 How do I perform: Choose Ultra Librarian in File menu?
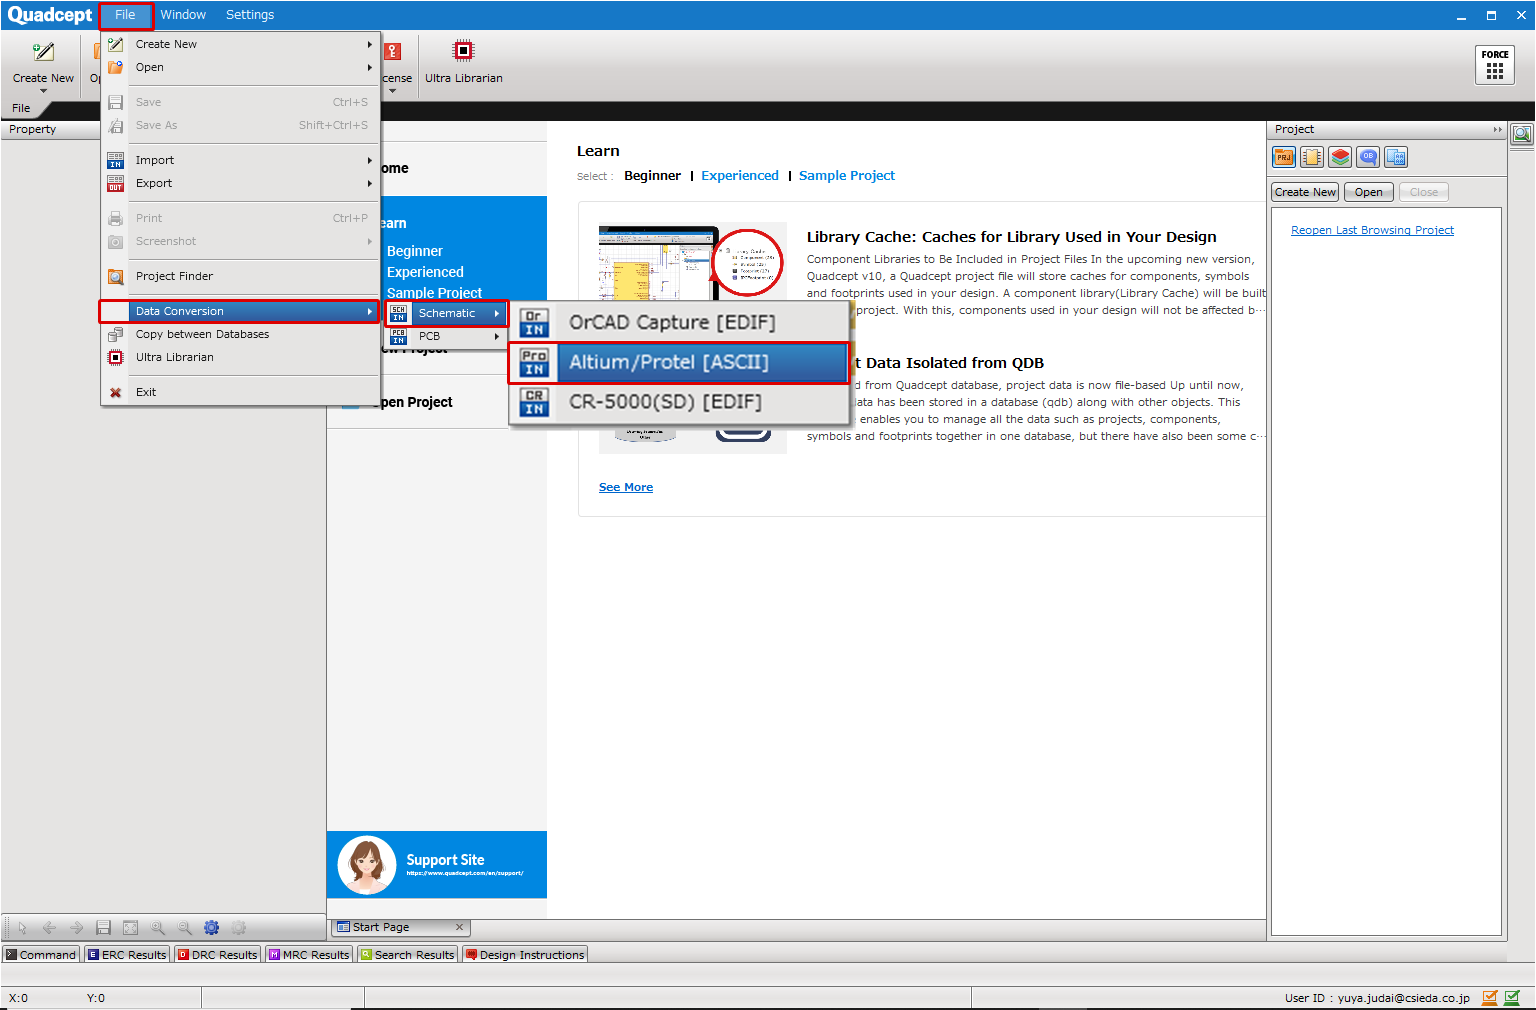click(240, 357)
